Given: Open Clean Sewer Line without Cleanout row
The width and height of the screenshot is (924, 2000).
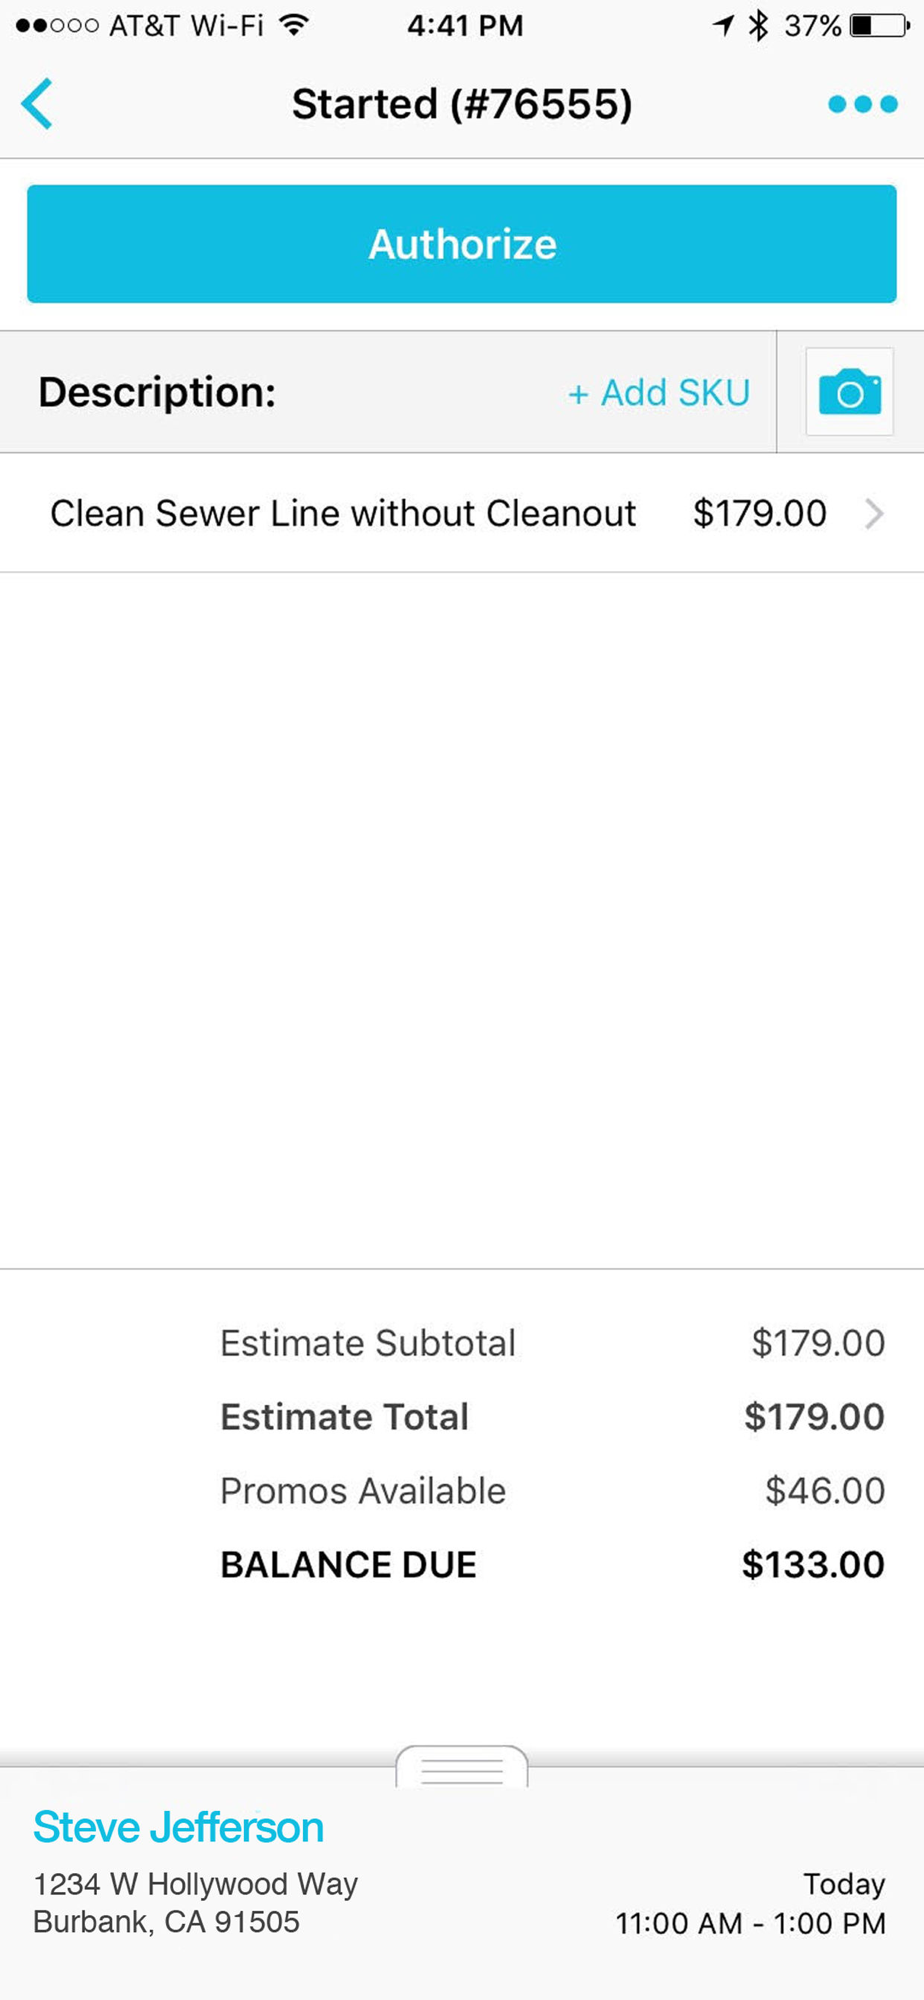Looking at the screenshot, I should [x=343, y=514].
